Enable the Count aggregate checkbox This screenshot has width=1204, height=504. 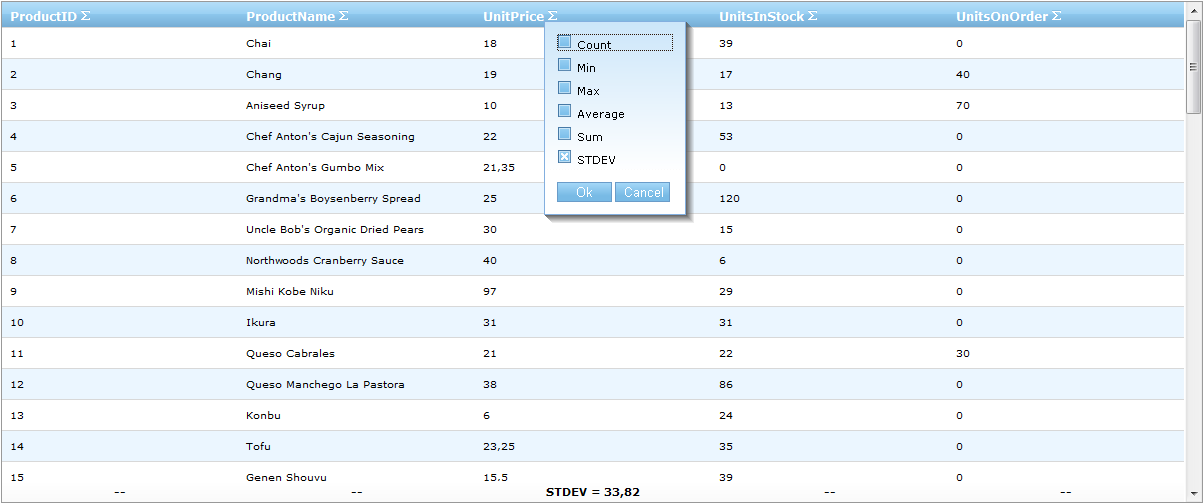564,43
